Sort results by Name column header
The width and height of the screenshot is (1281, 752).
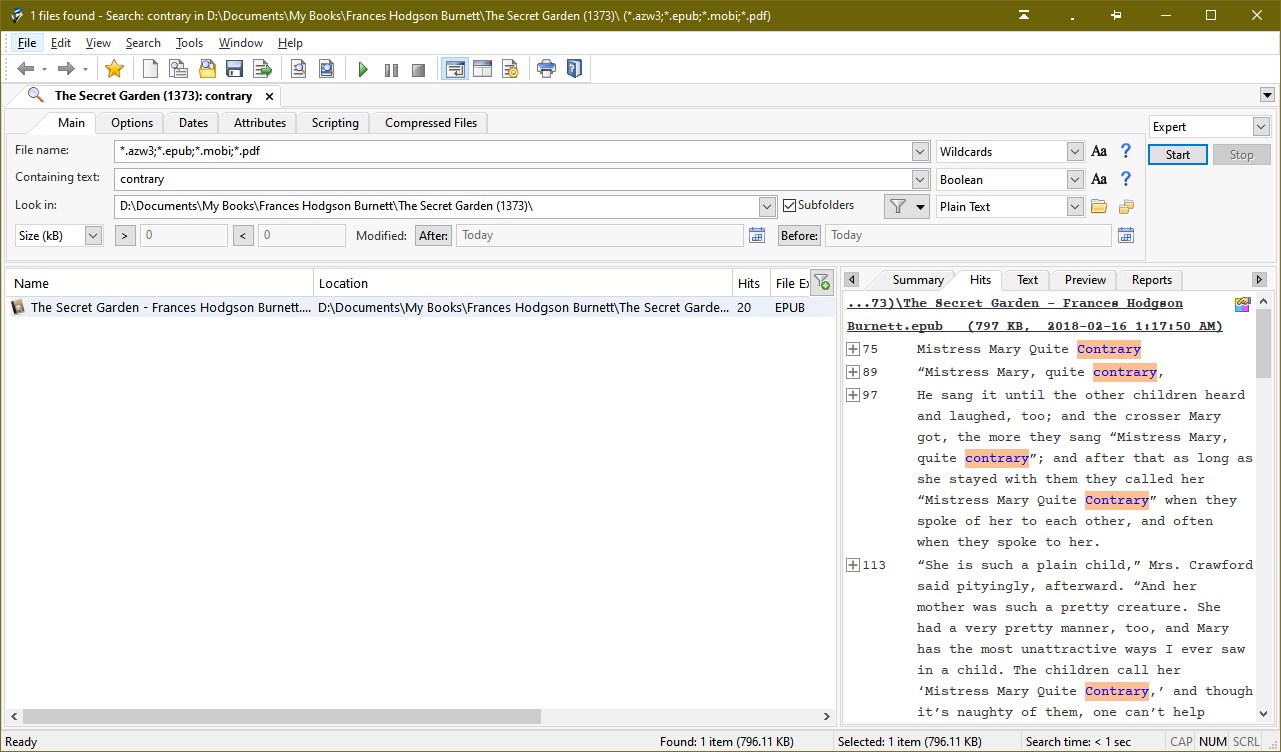(160, 283)
